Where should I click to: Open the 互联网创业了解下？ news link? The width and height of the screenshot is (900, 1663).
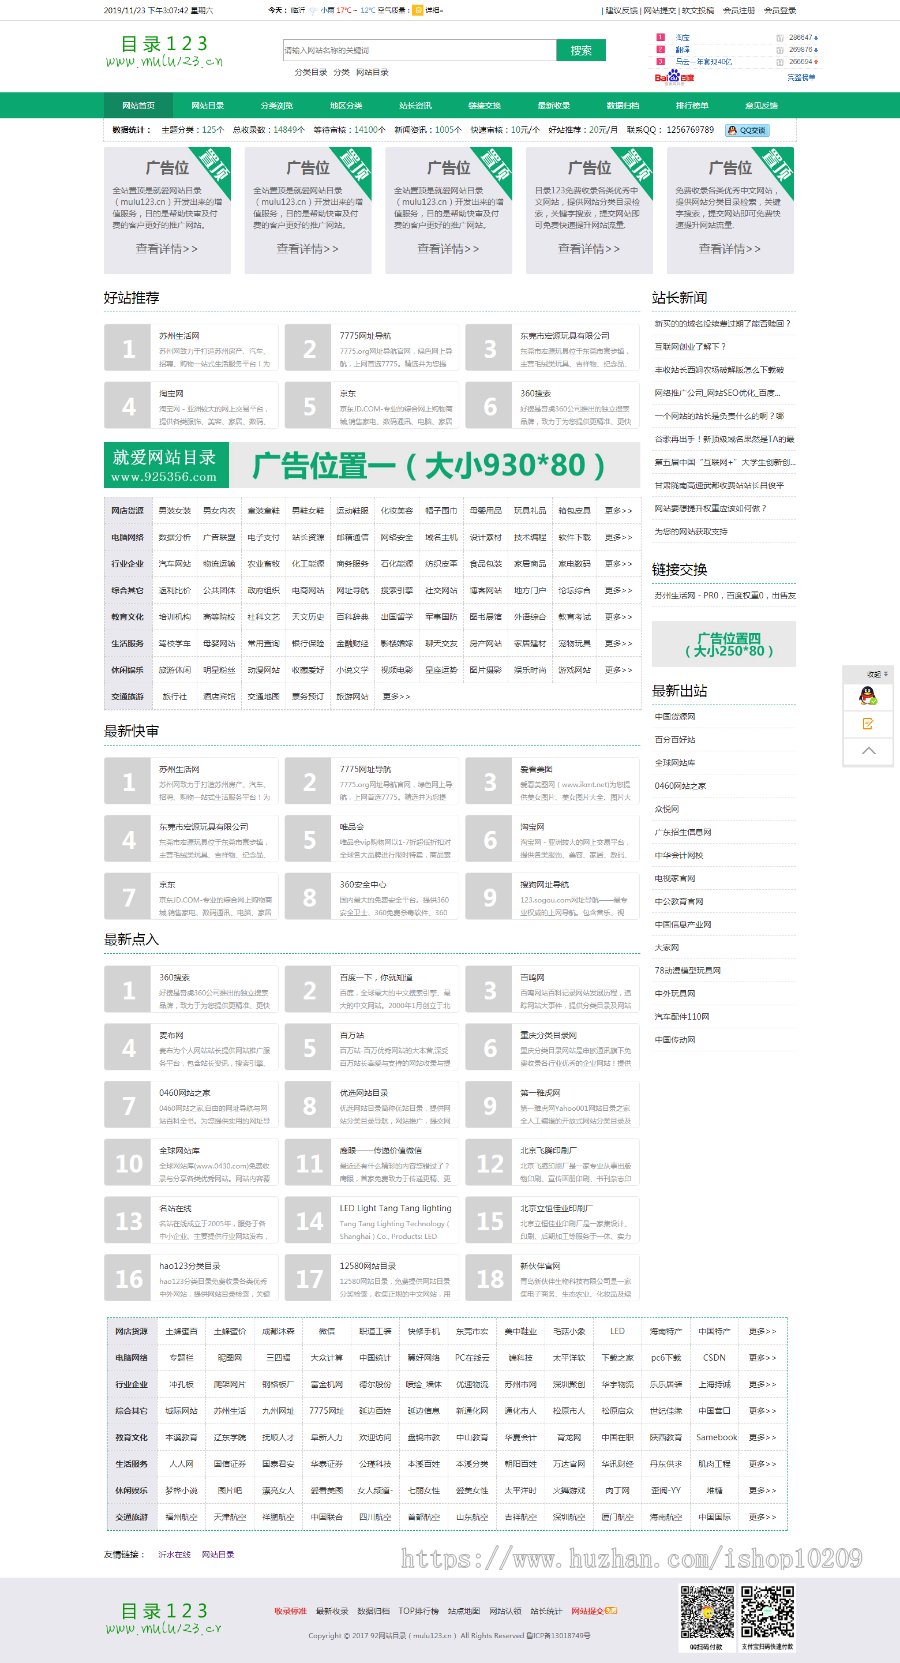690,347
